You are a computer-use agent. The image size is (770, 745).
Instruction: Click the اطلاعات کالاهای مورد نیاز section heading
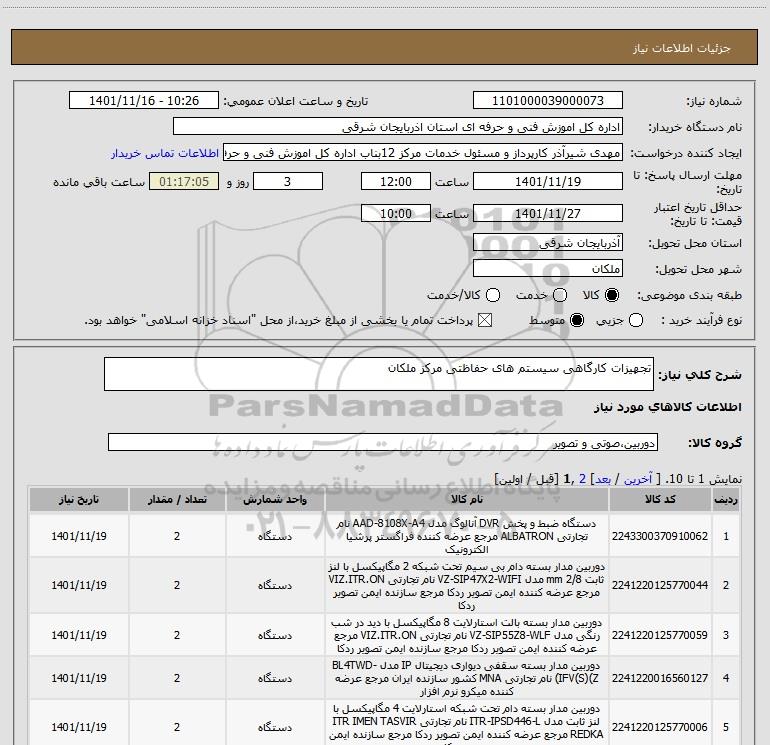click(668, 408)
